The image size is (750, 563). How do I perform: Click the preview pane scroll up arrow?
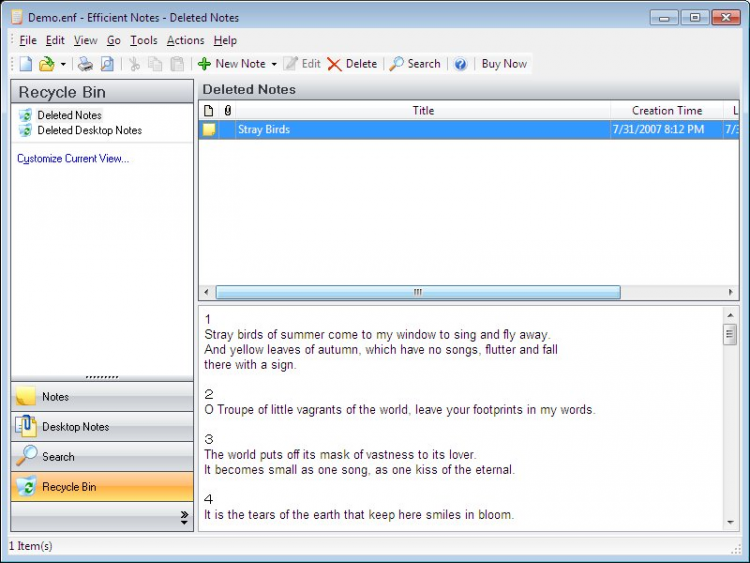pos(730,315)
